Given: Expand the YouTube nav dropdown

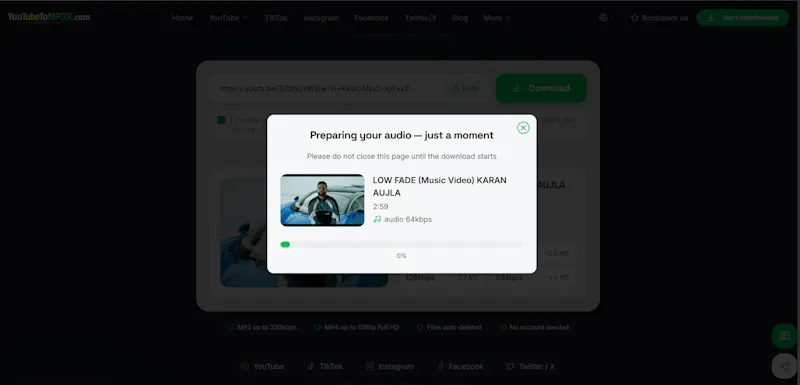Looking at the screenshot, I should pyautogui.click(x=228, y=18).
